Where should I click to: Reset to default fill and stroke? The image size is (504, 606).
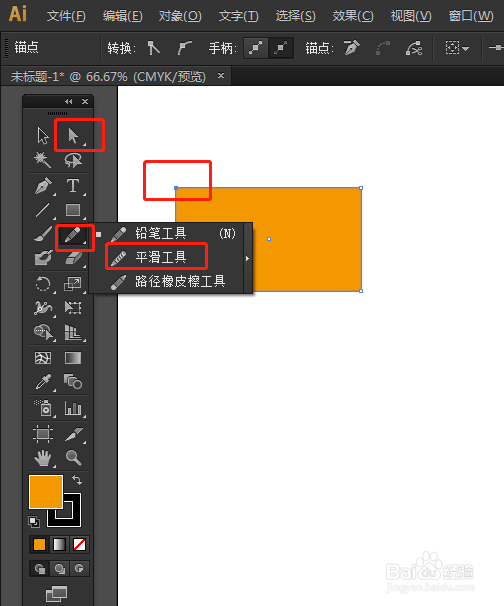pyautogui.click(x=34, y=522)
